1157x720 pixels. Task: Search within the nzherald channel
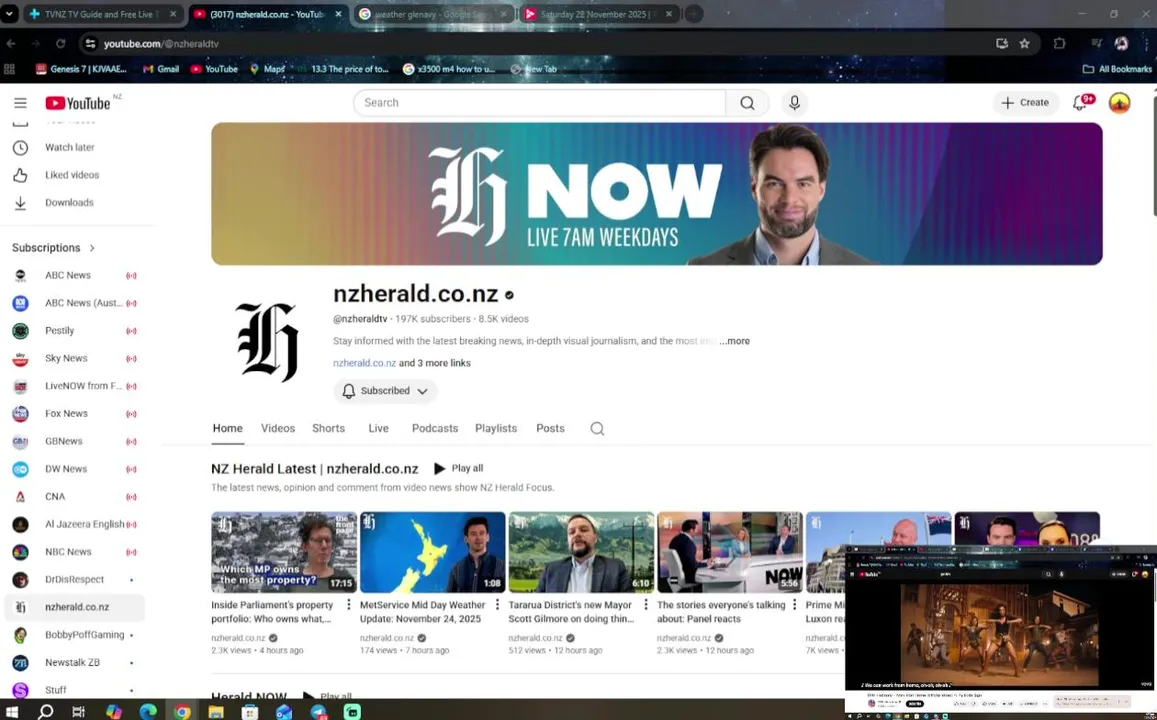597,429
